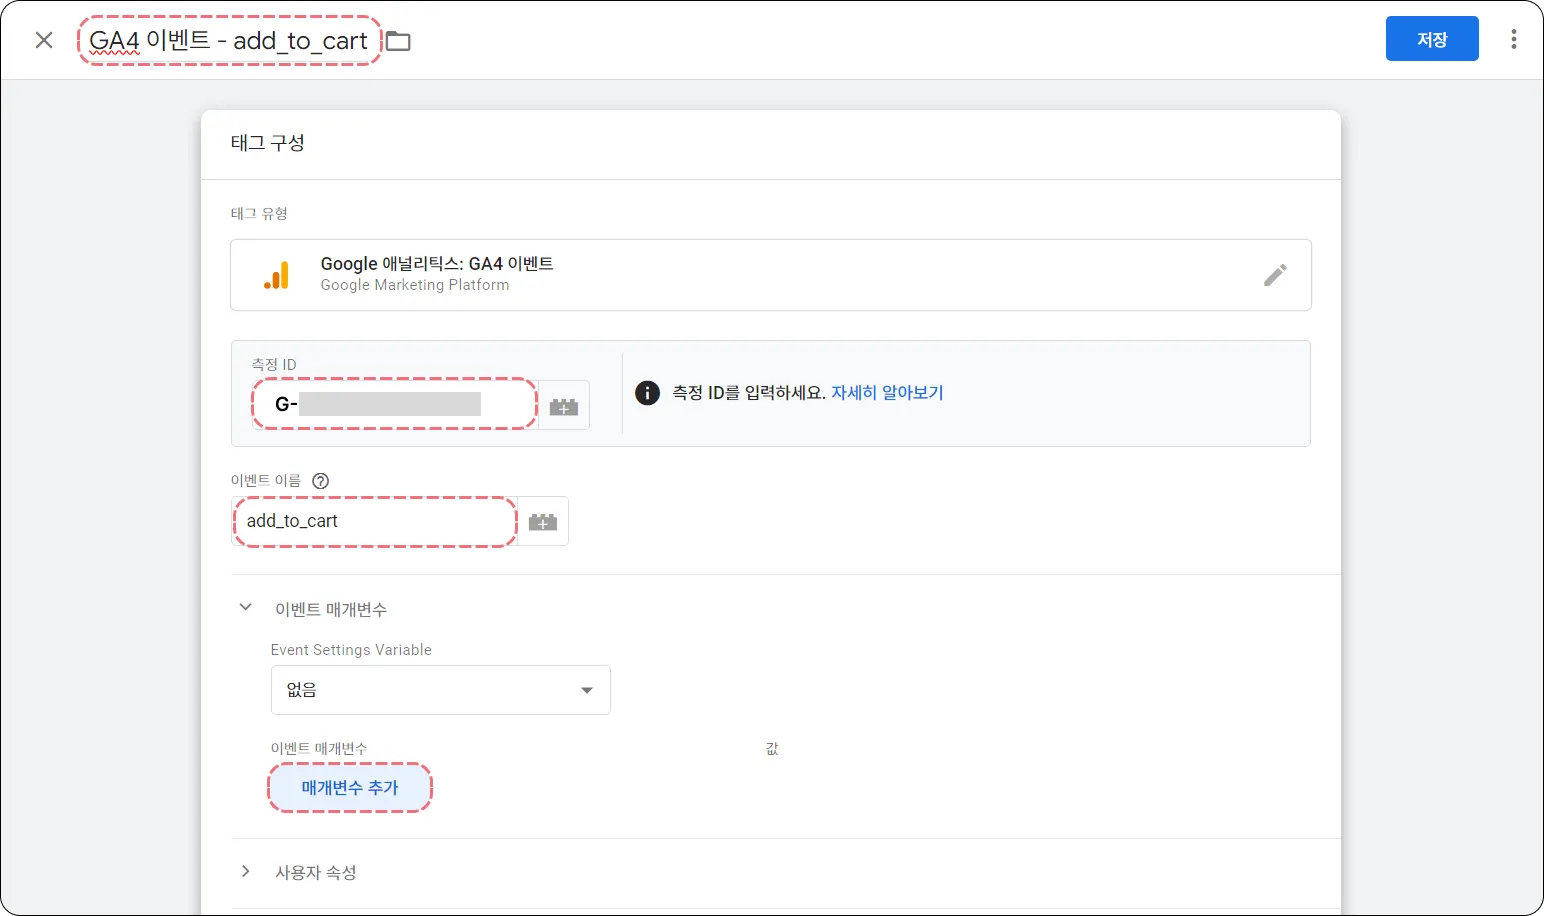Open variable picker next to event name field
The image size is (1544, 916).
pyautogui.click(x=543, y=522)
